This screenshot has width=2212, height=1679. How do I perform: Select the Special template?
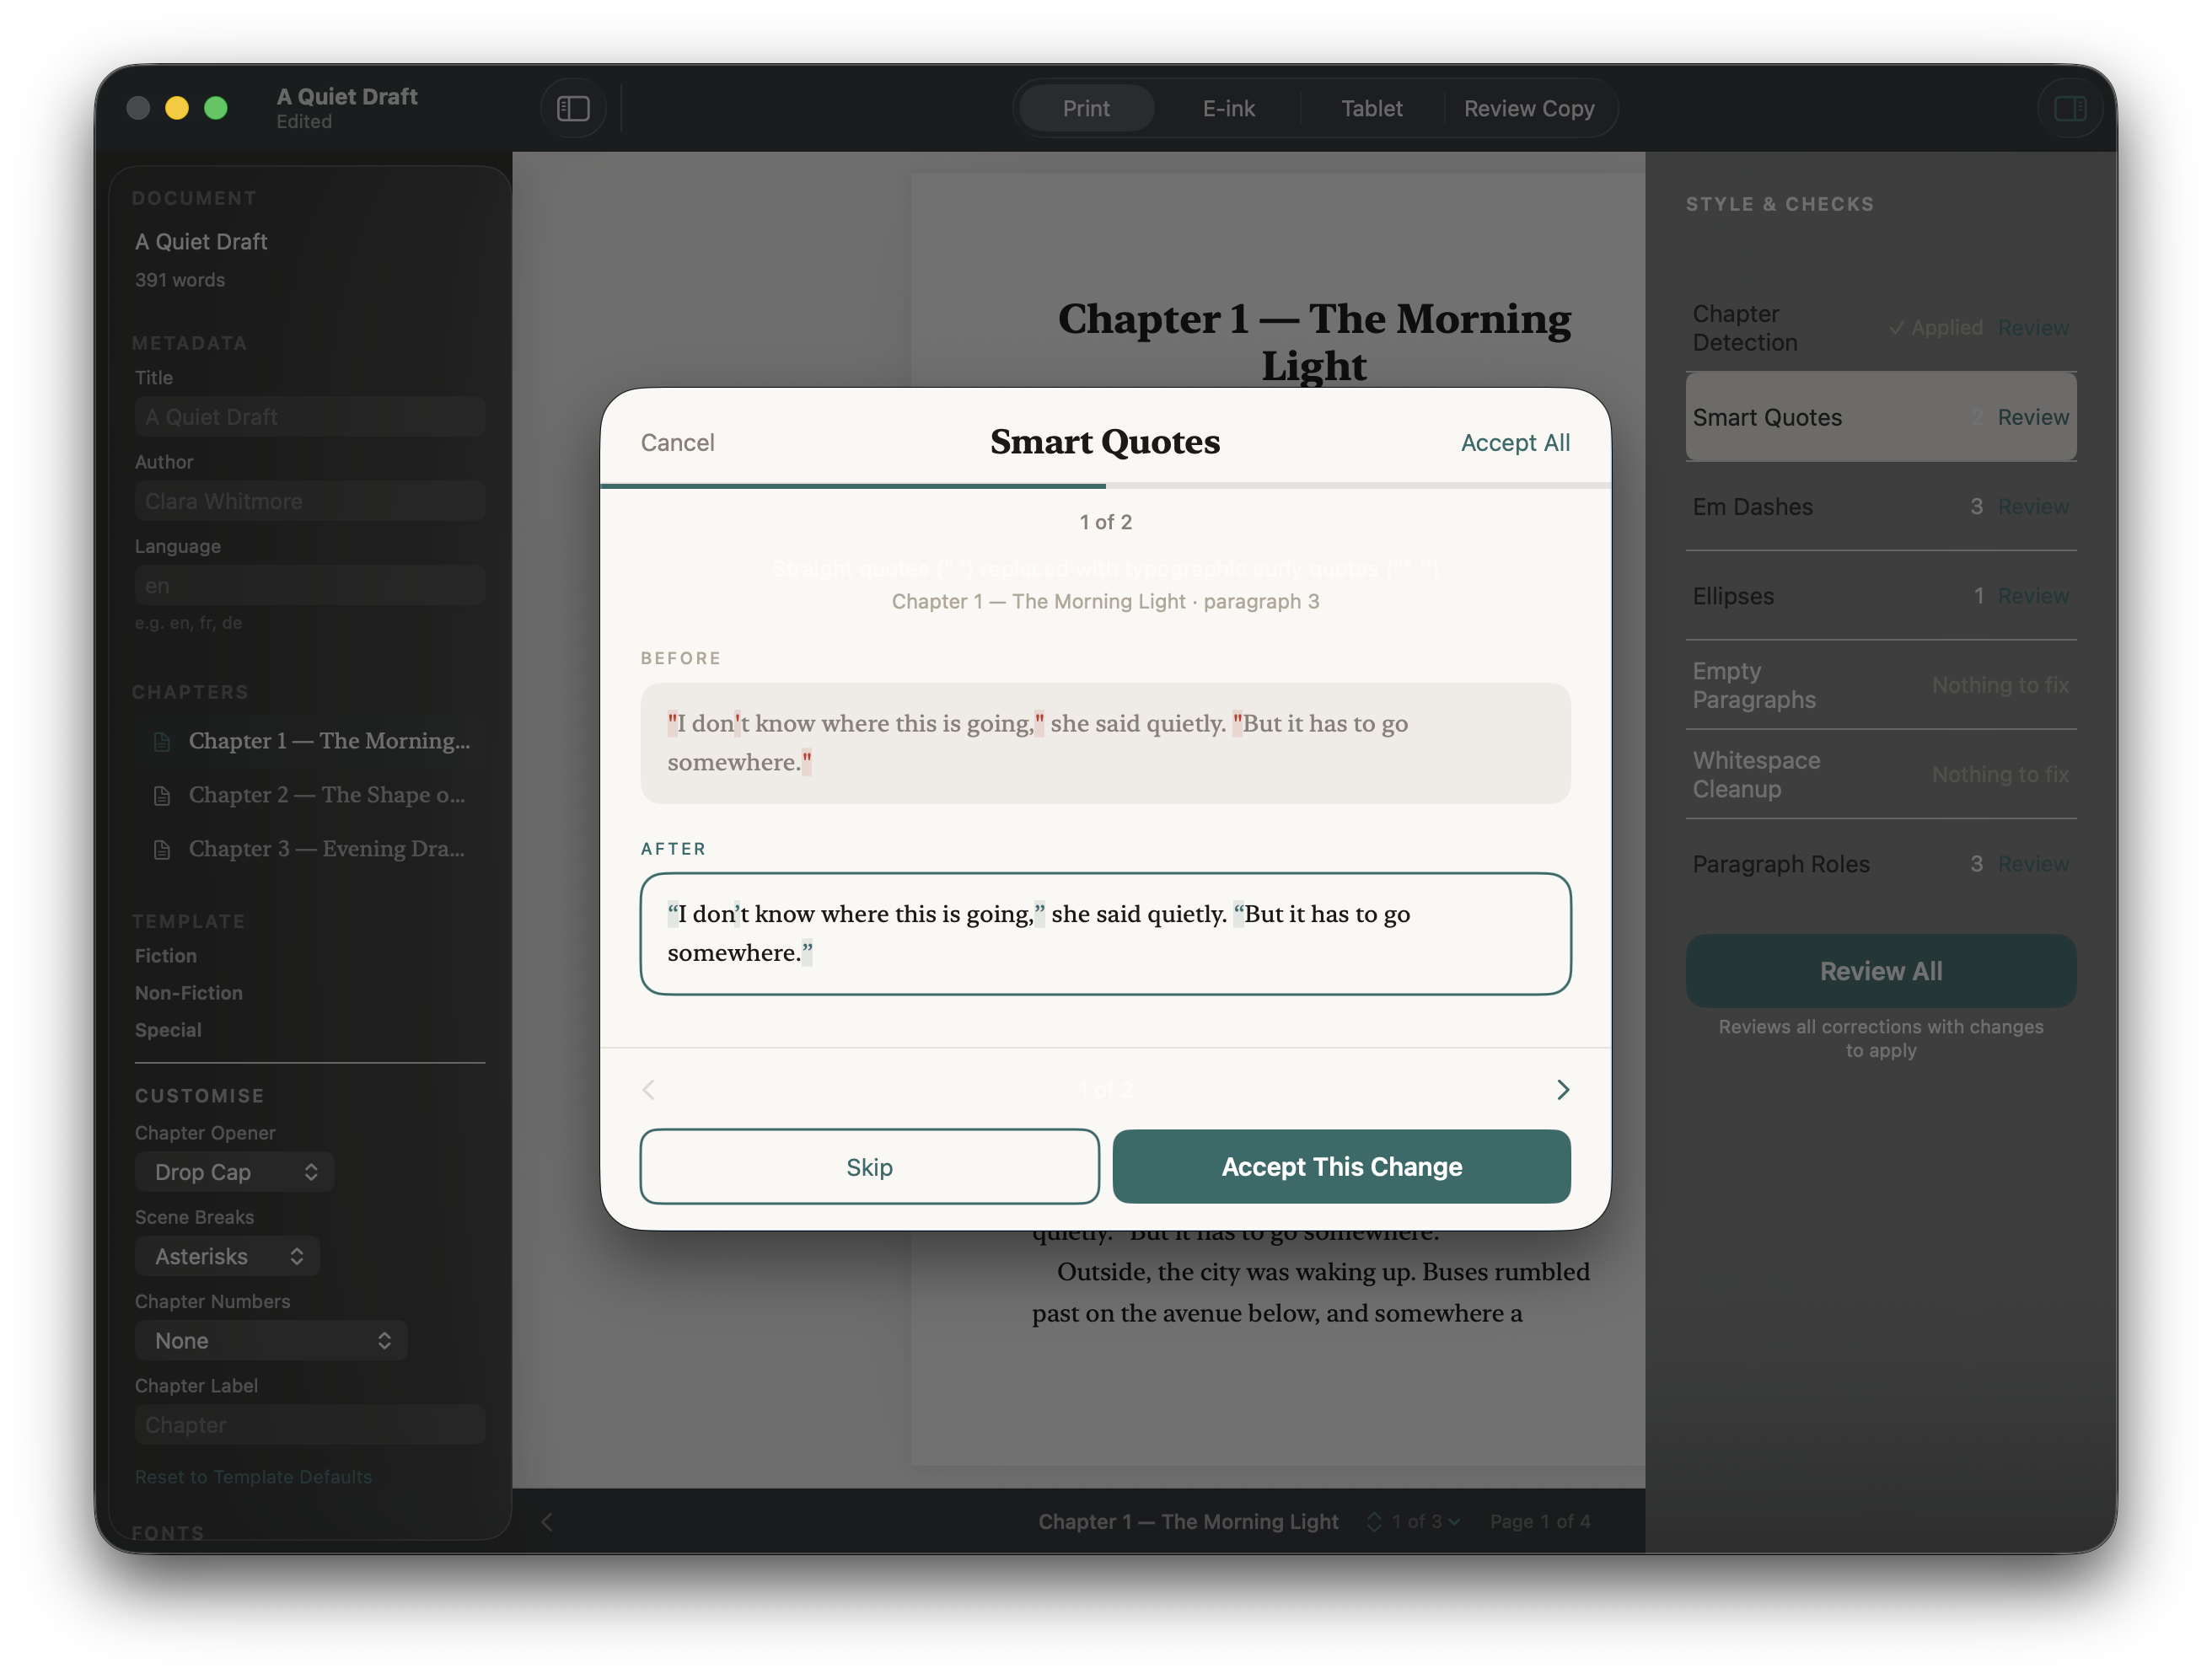pyautogui.click(x=168, y=1030)
